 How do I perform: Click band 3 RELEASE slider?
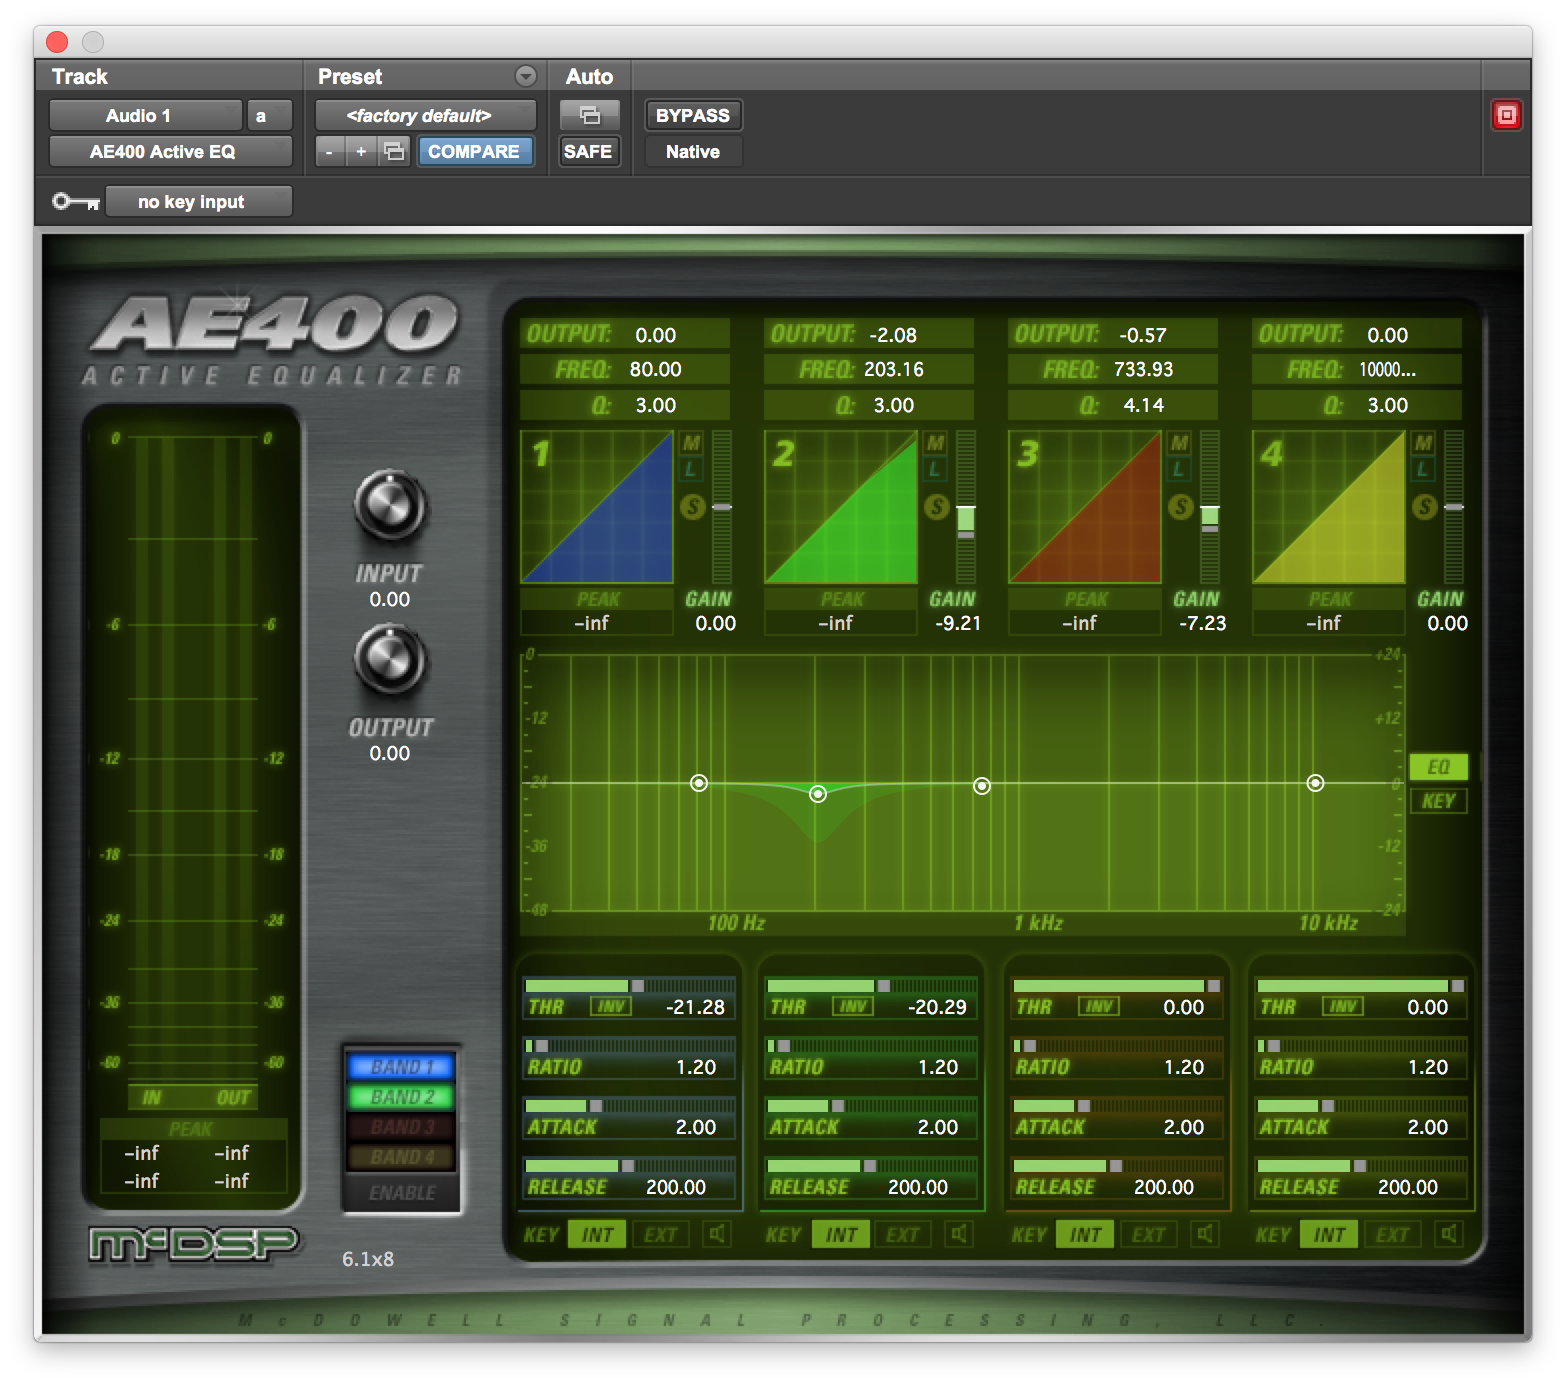[1117, 1165]
